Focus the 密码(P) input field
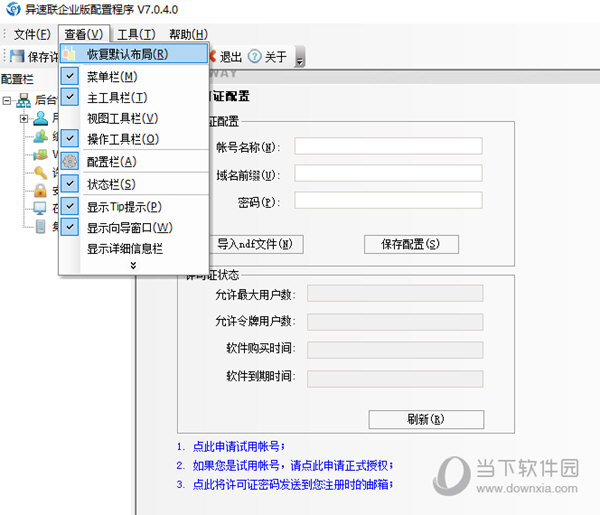The image size is (600, 515). coord(388,200)
